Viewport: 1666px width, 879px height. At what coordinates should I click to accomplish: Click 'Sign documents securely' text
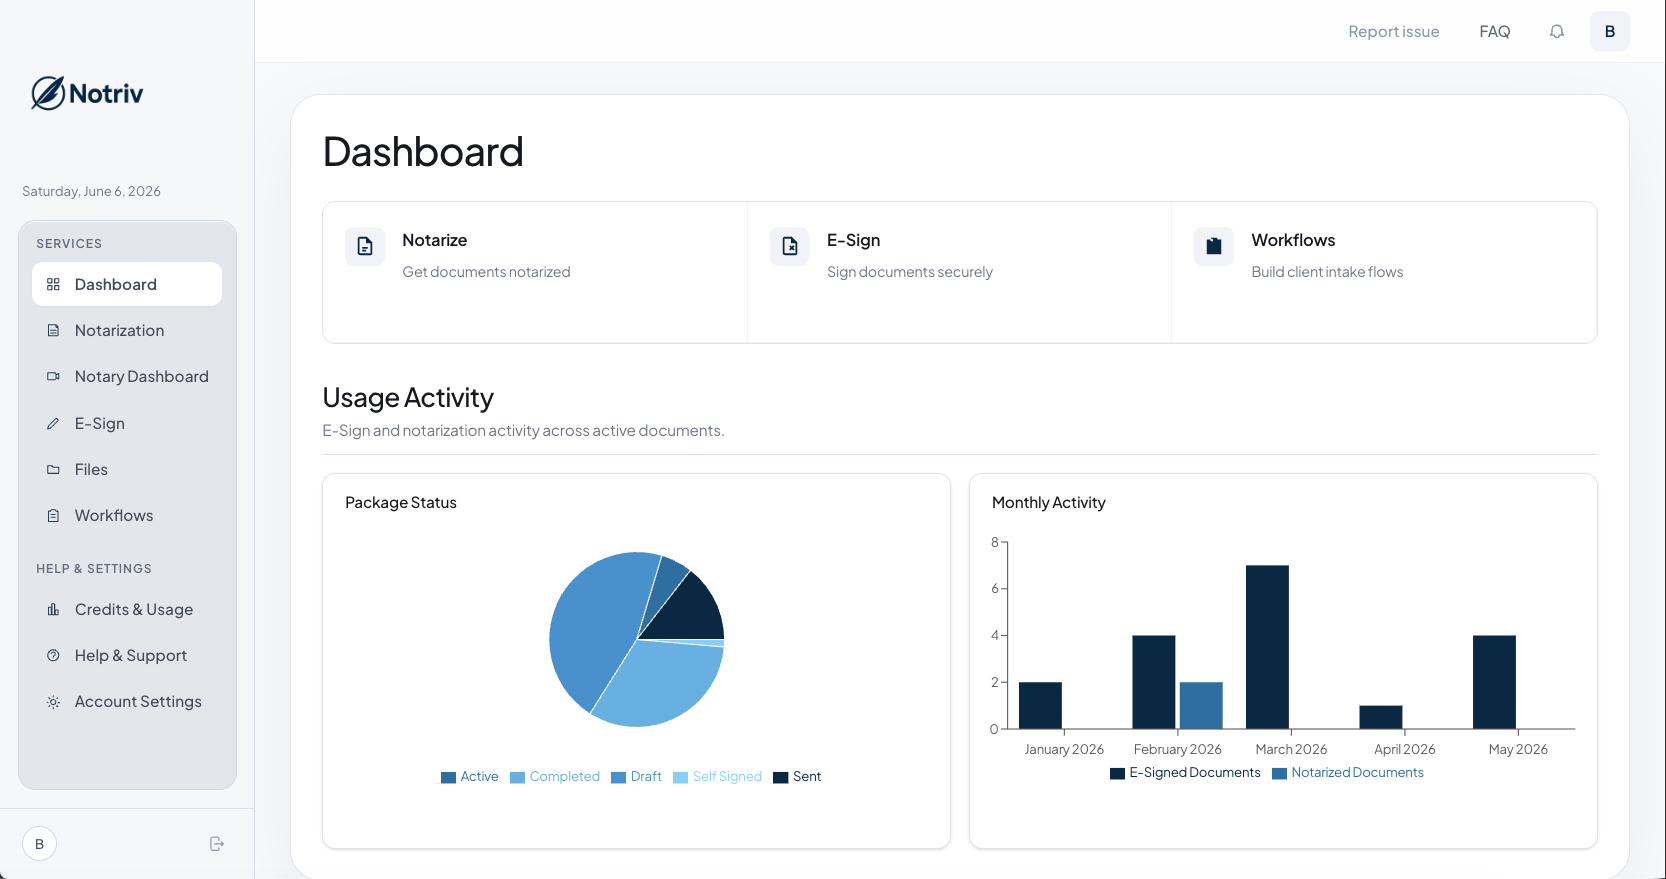pyautogui.click(x=910, y=272)
